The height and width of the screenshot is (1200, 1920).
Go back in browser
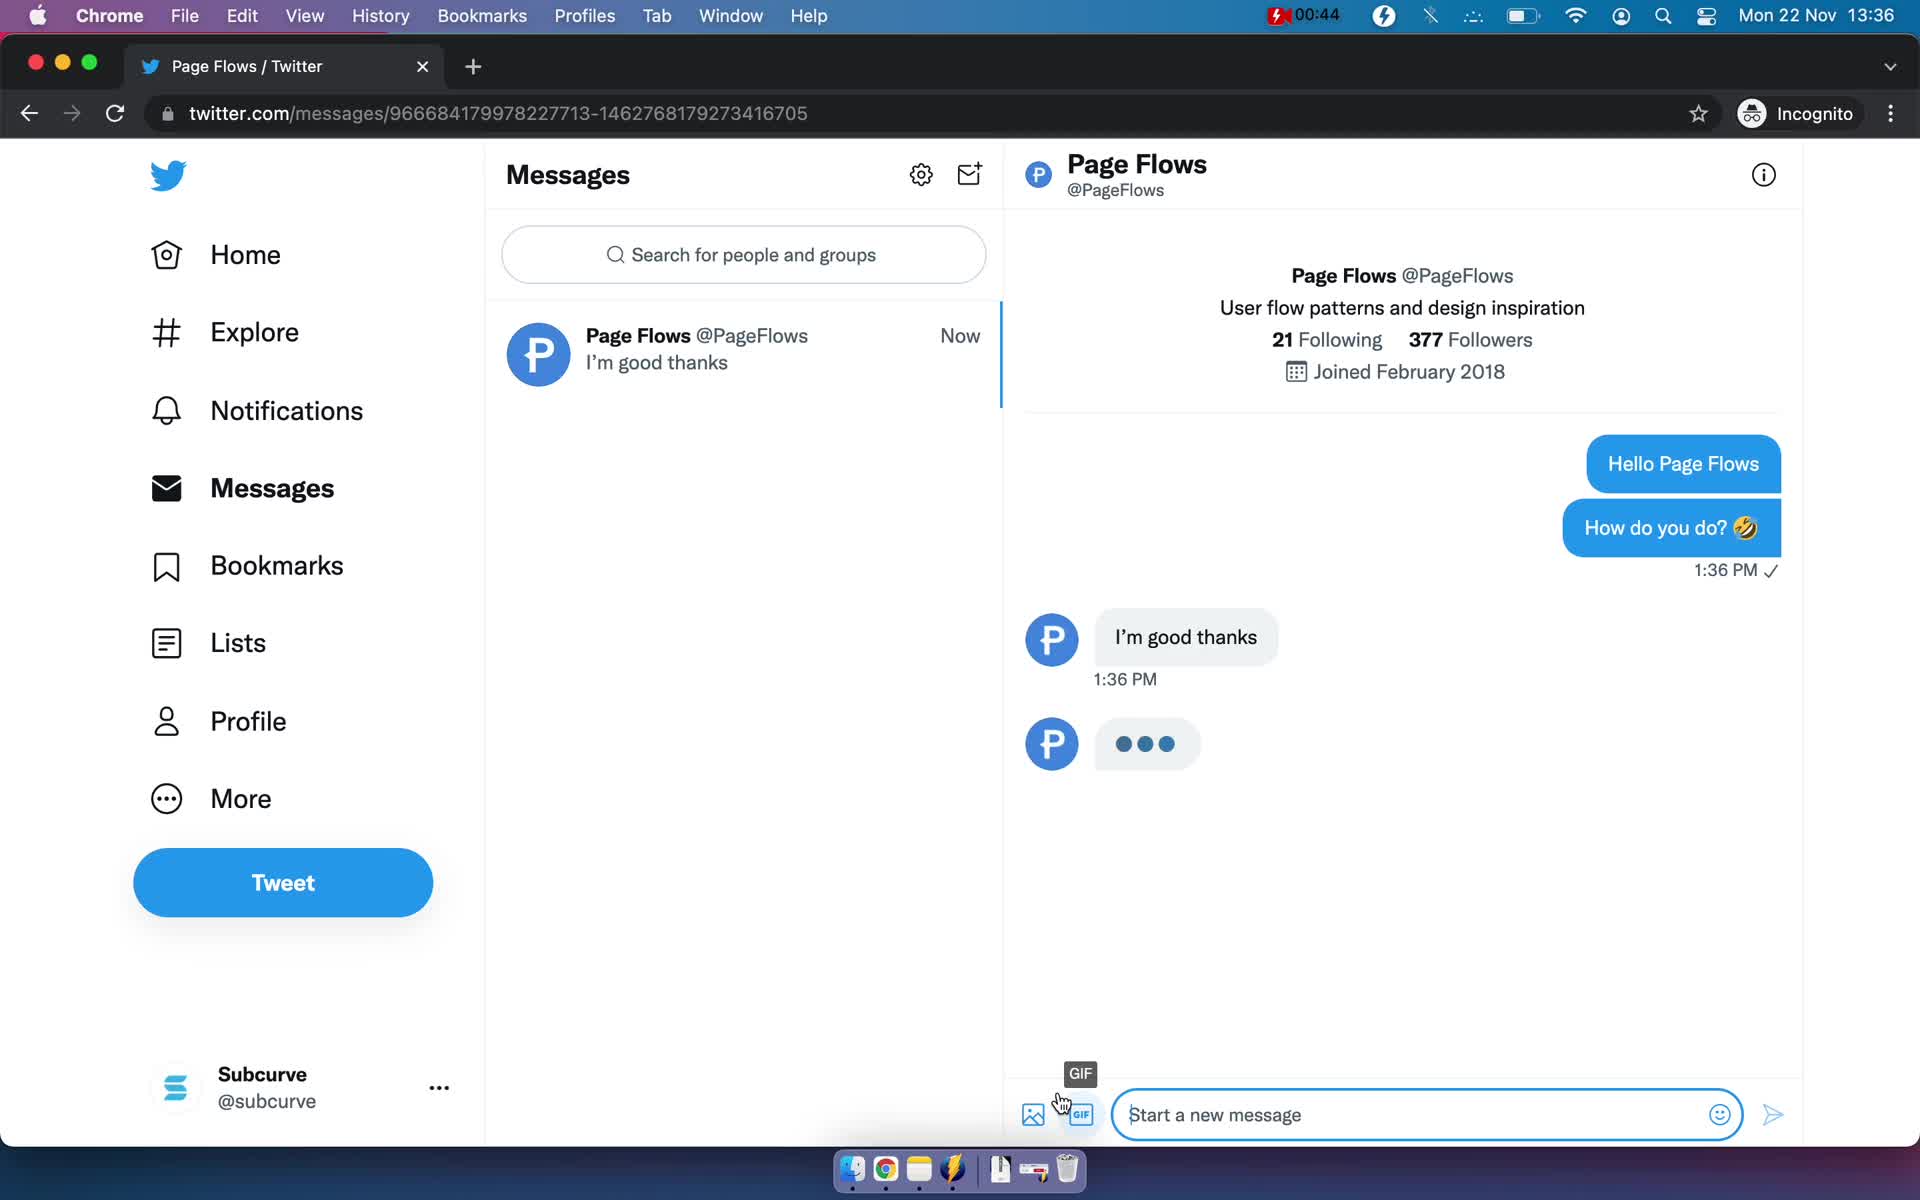click(x=29, y=113)
